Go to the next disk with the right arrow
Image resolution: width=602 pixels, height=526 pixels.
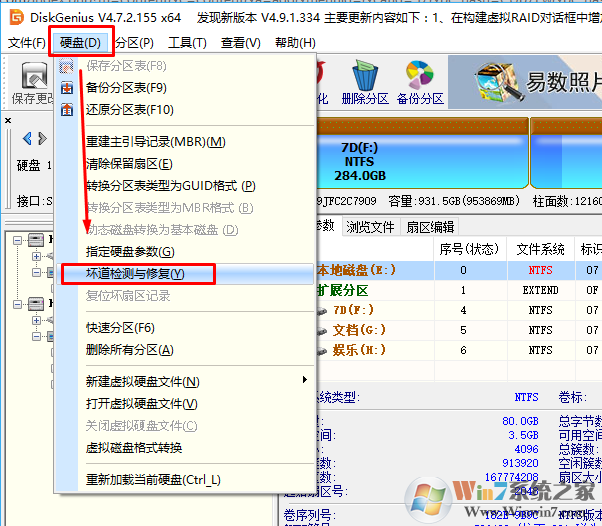point(42,138)
